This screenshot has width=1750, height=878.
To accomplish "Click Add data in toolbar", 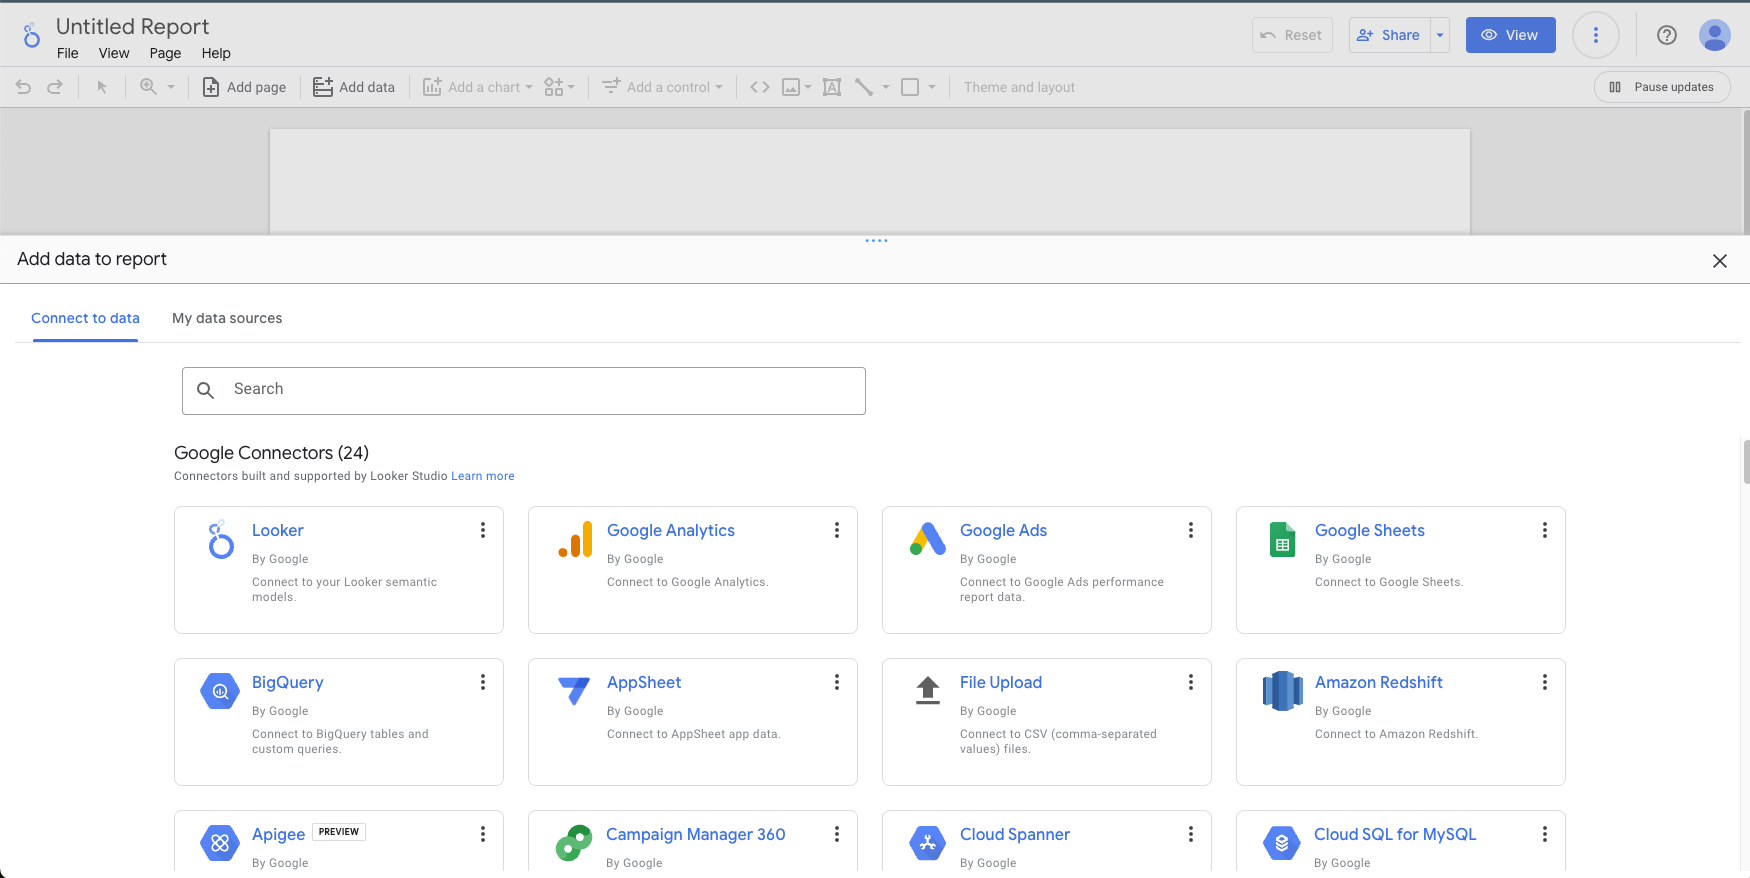I will click(x=354, y=87).
